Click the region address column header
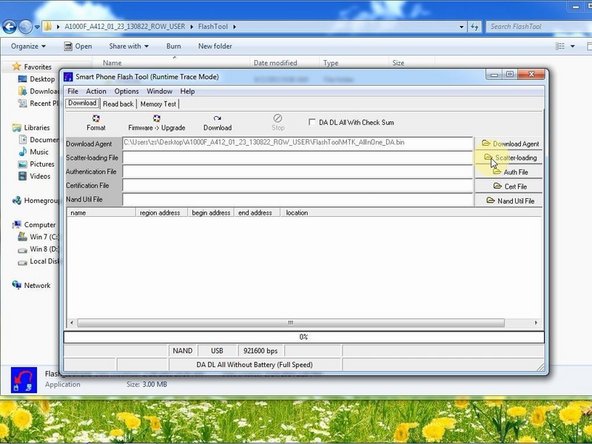Screen dimensions: 592x444 161,213
